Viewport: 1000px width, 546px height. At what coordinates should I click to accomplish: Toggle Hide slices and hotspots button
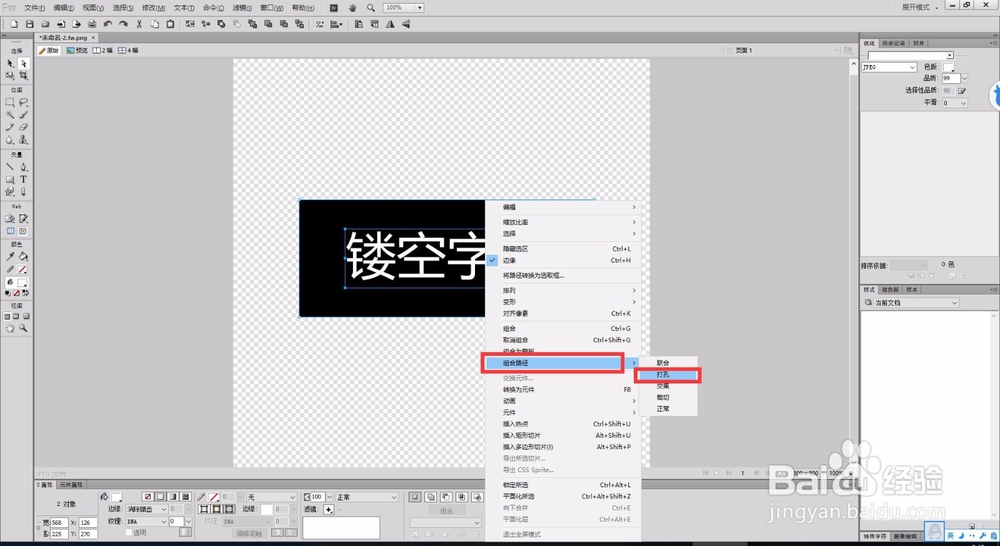(x=10, y=231)
